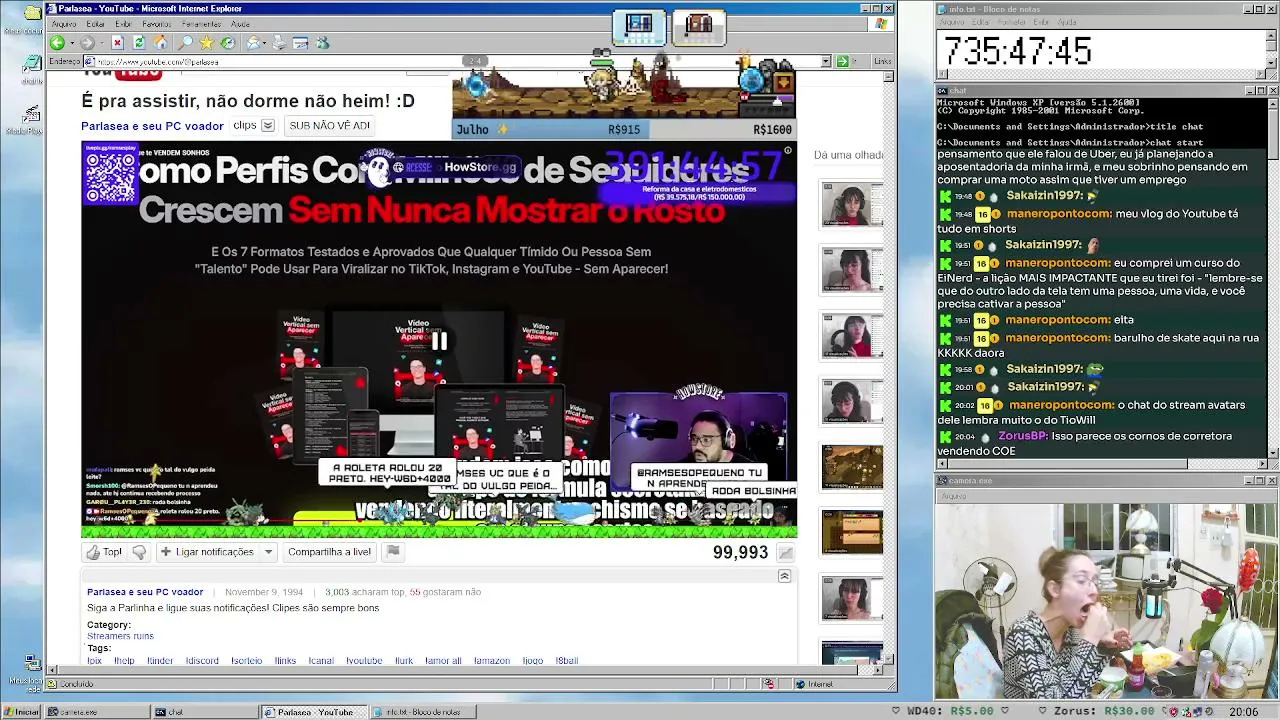The image size is (1280, 720).
Task: Click the Julho donation goal progress bar
Action: pos(624,129)
